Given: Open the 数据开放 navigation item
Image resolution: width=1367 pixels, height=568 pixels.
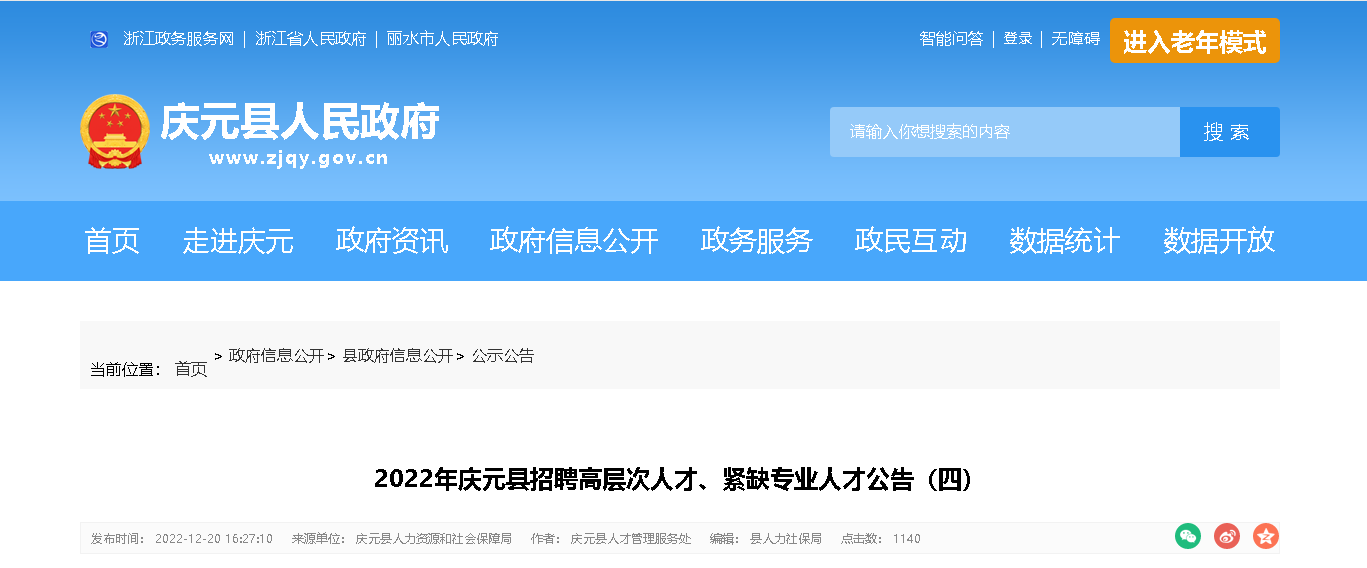Looking at the screenshot, I should pyautogui.click(x=1218, y=241).
